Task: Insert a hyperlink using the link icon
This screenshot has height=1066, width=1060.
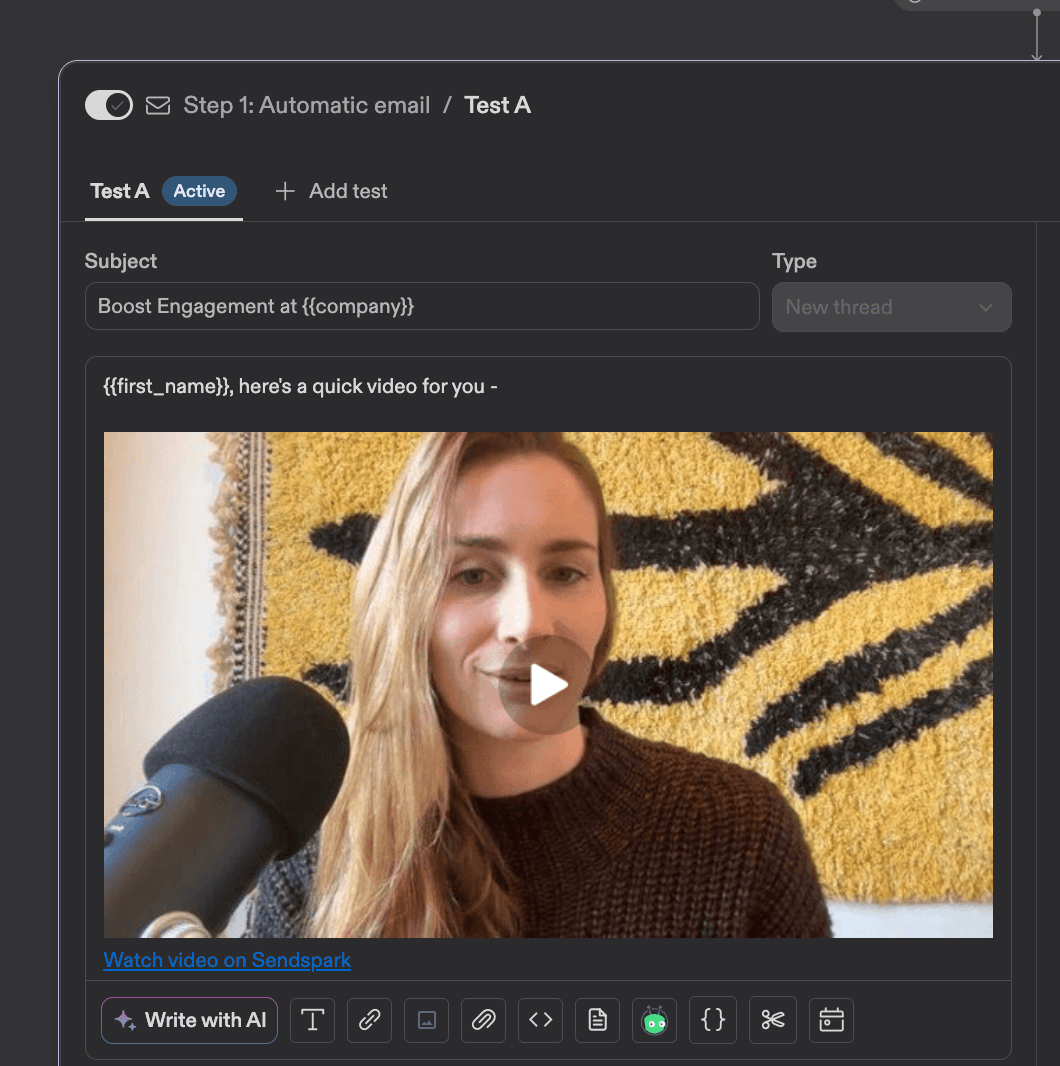Action: [369, 1020]
